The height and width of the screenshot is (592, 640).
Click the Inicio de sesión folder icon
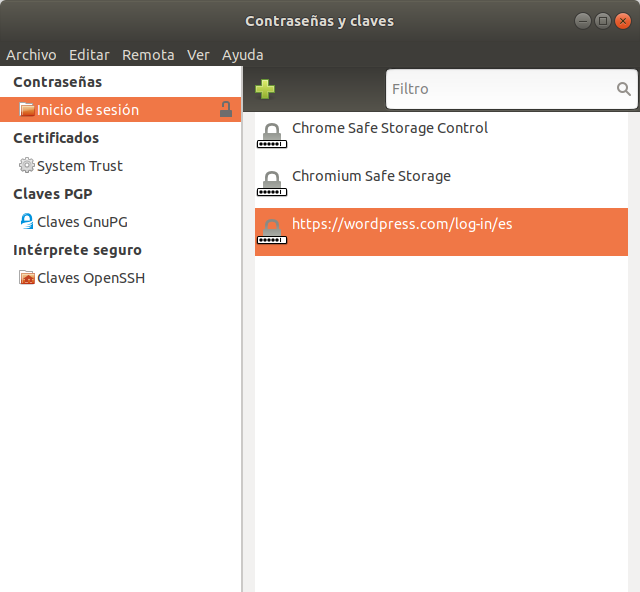point(27,110)
